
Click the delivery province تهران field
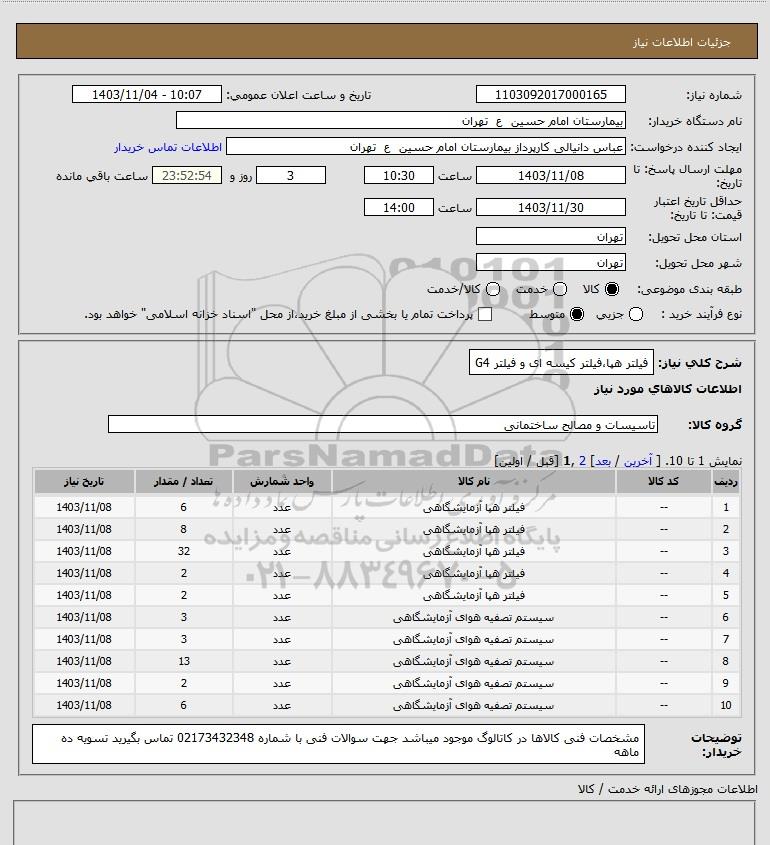pyautogui.click(x=551, y=236)
